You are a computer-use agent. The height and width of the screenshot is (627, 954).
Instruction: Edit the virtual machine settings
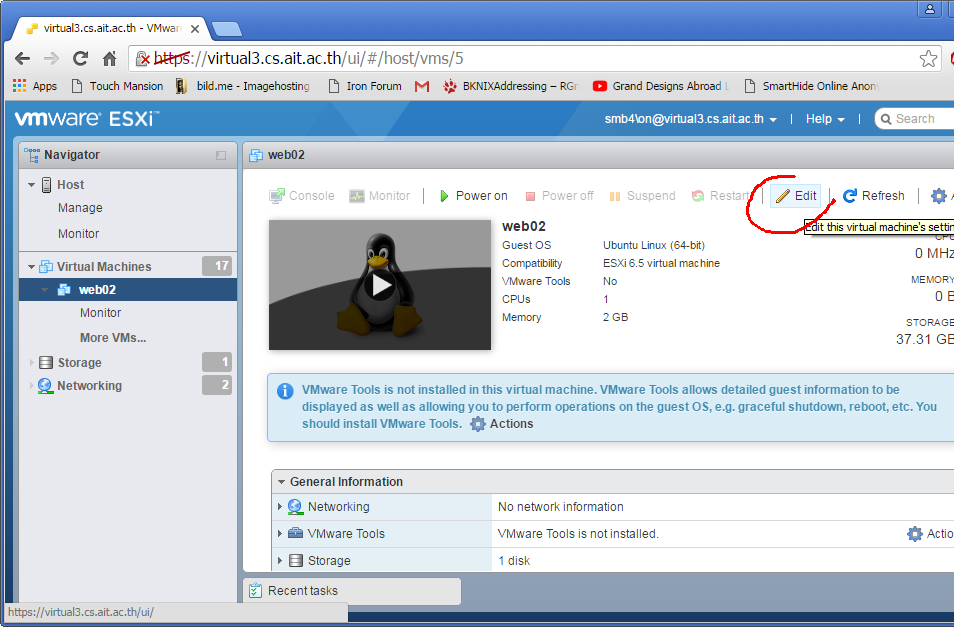pos(796,196)
